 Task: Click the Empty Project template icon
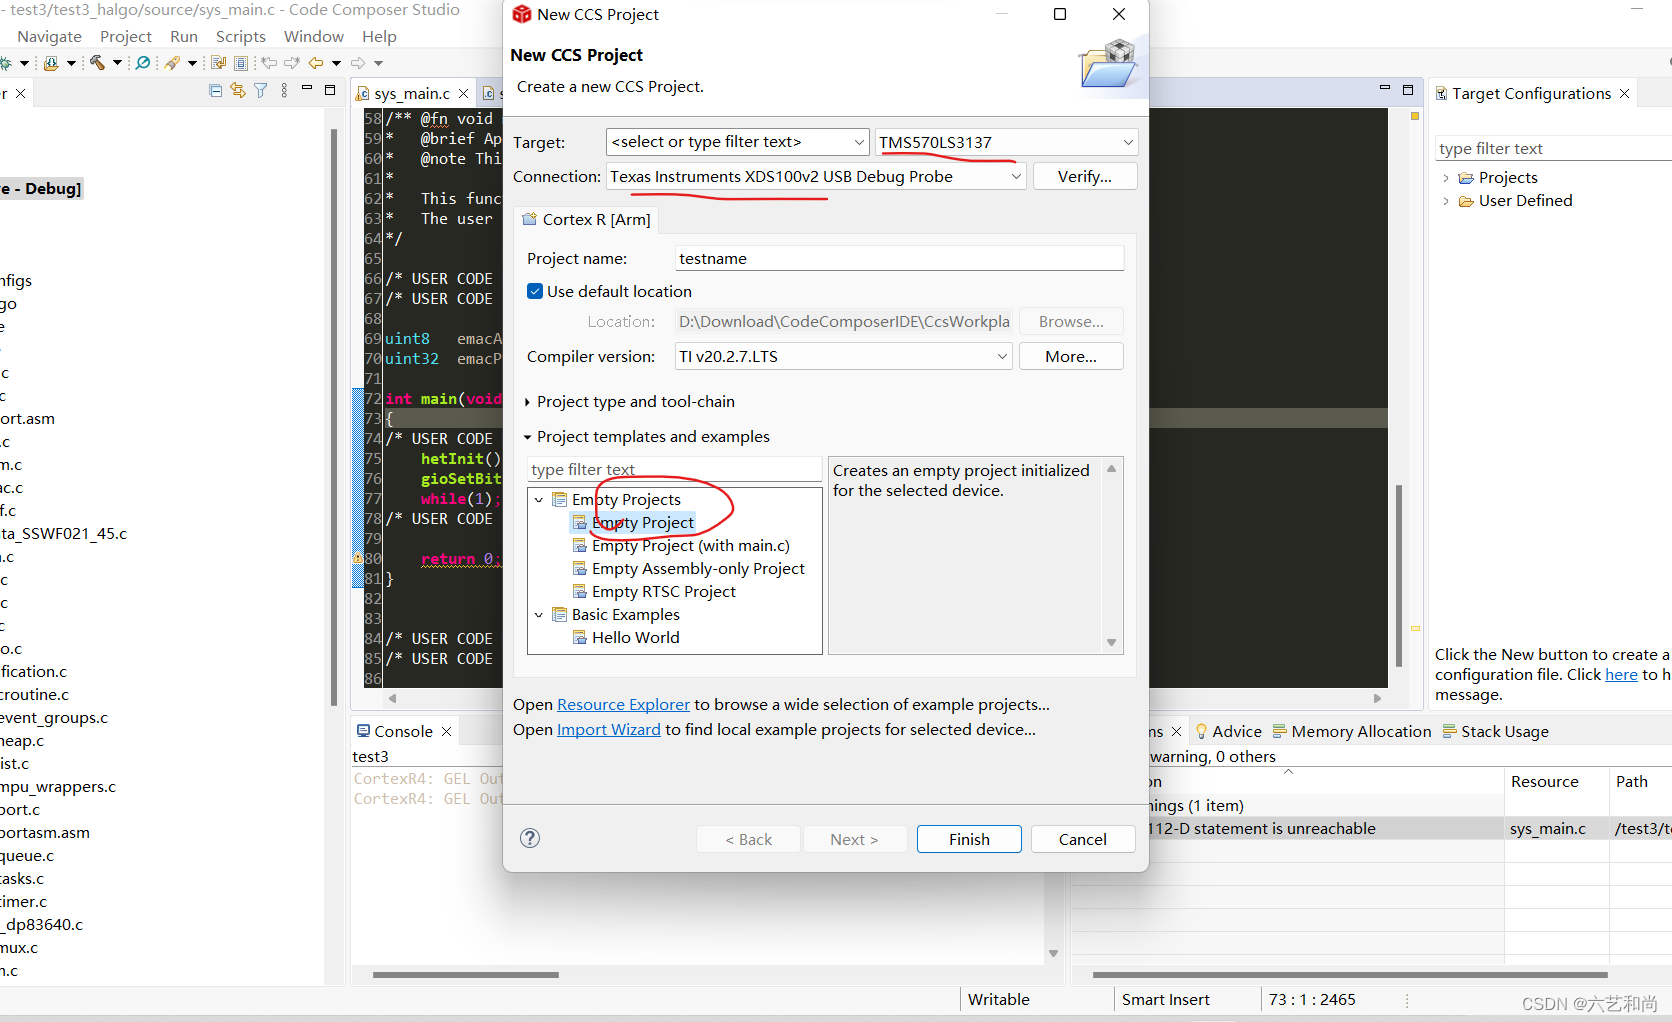[579, 522]
